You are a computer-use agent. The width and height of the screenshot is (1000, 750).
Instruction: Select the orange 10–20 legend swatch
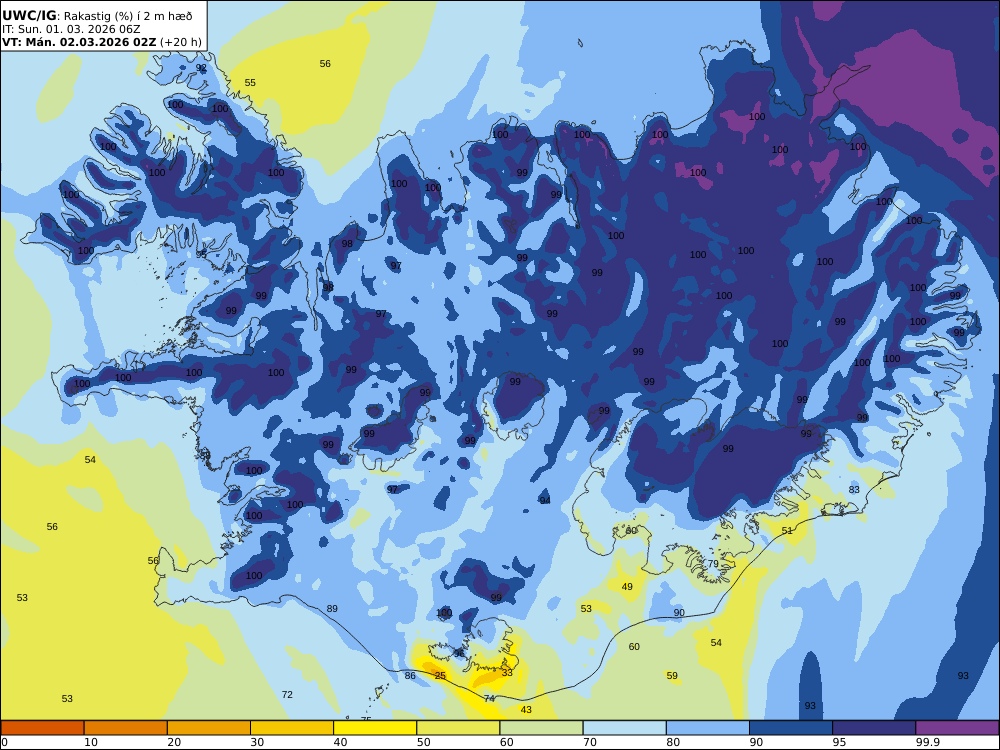(126, 728)
